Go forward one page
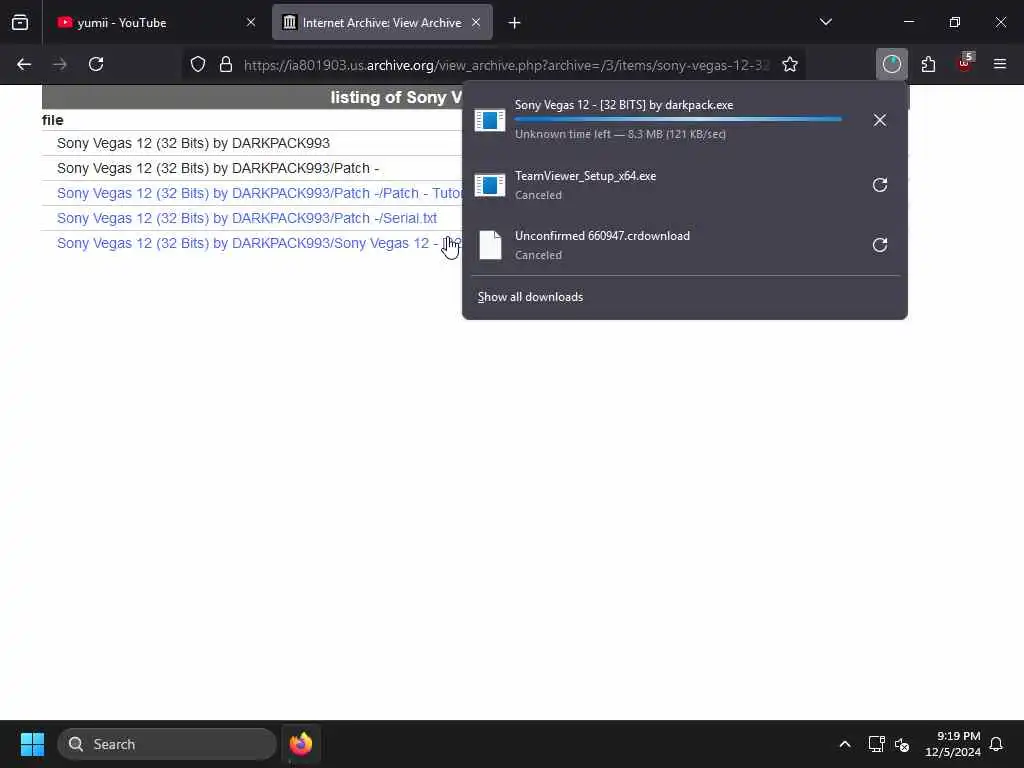 tap(60, 65)
